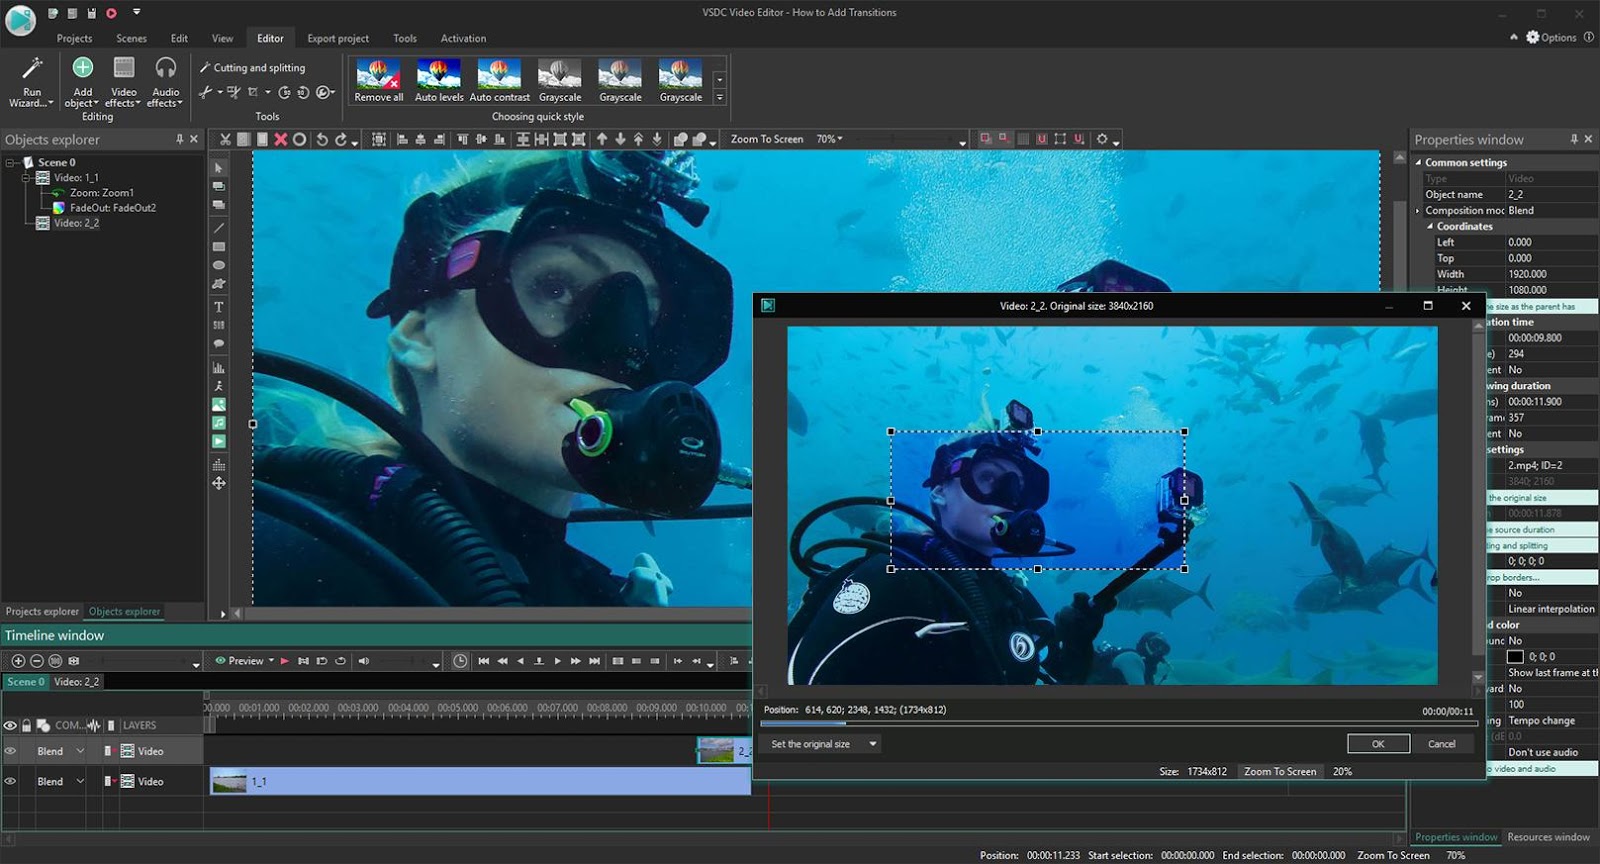This screenshot has width=1600, height=864.
Task: Expand the quick style gallery list
Action: pyautogui.click(x=719, y=98)
